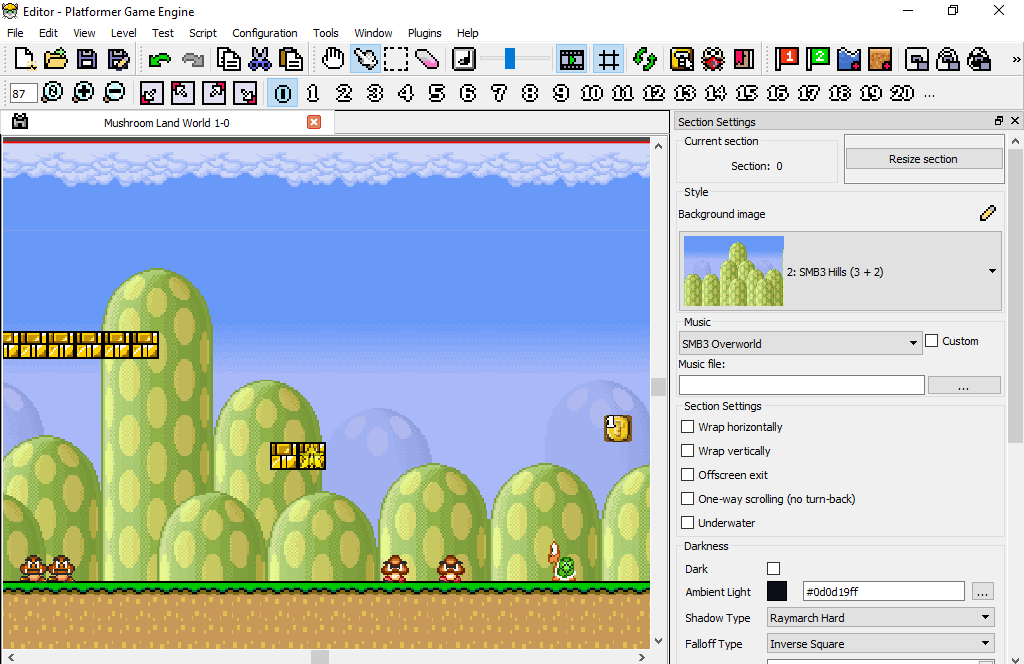Viewport: 1024px width, 664px height.
Task: Switch to section 5 button
Action: (x=437, y=93)
